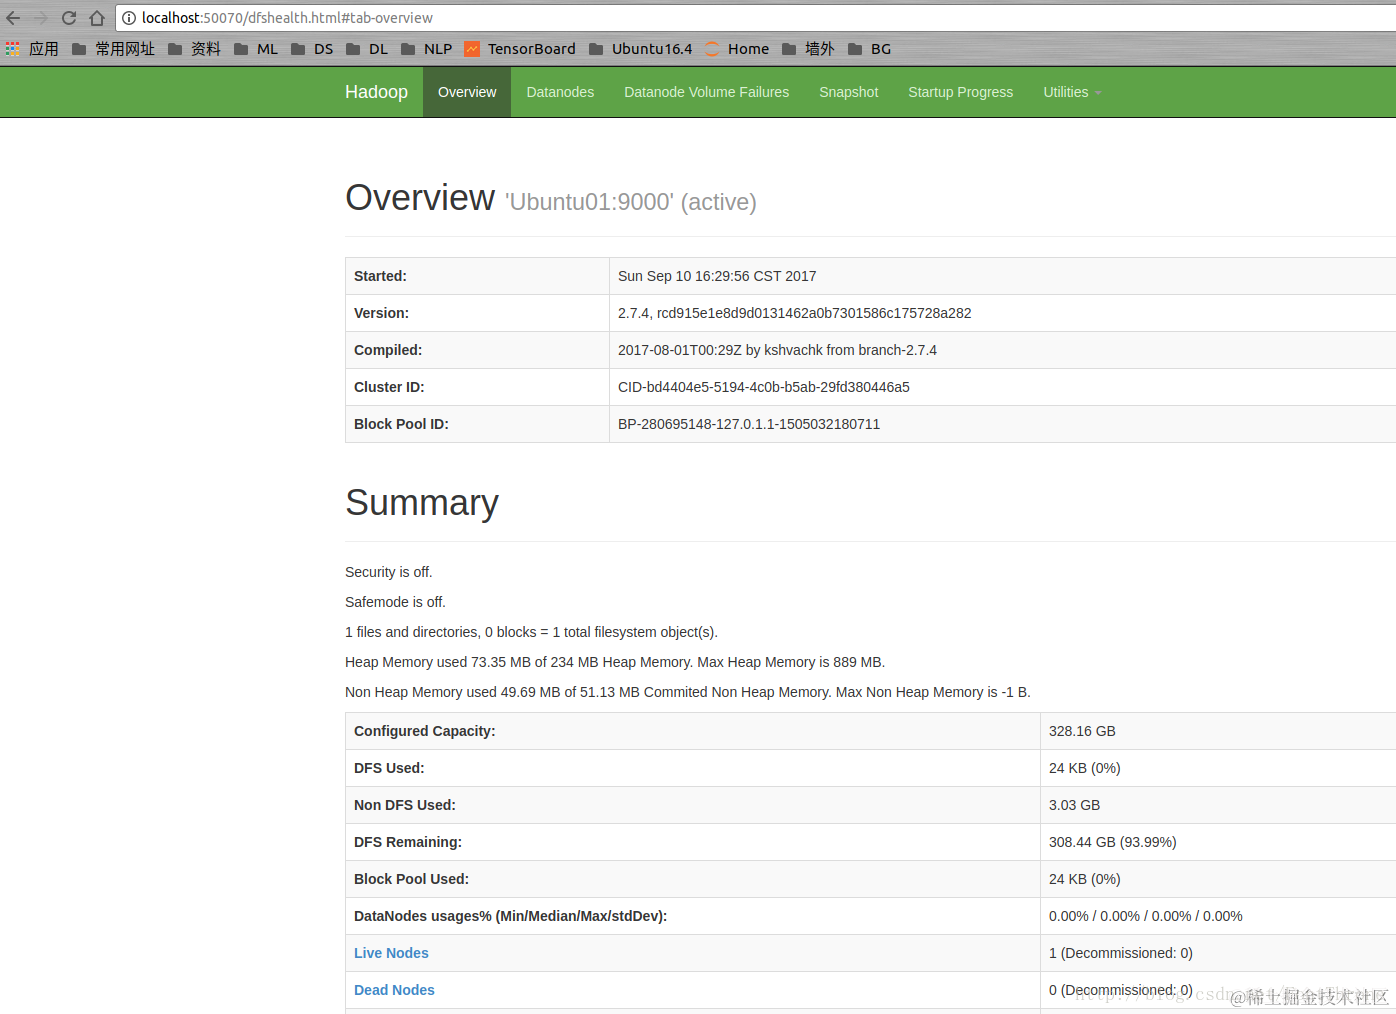
Task: Open the Dead Nodes link
Action: click(394, 990)
